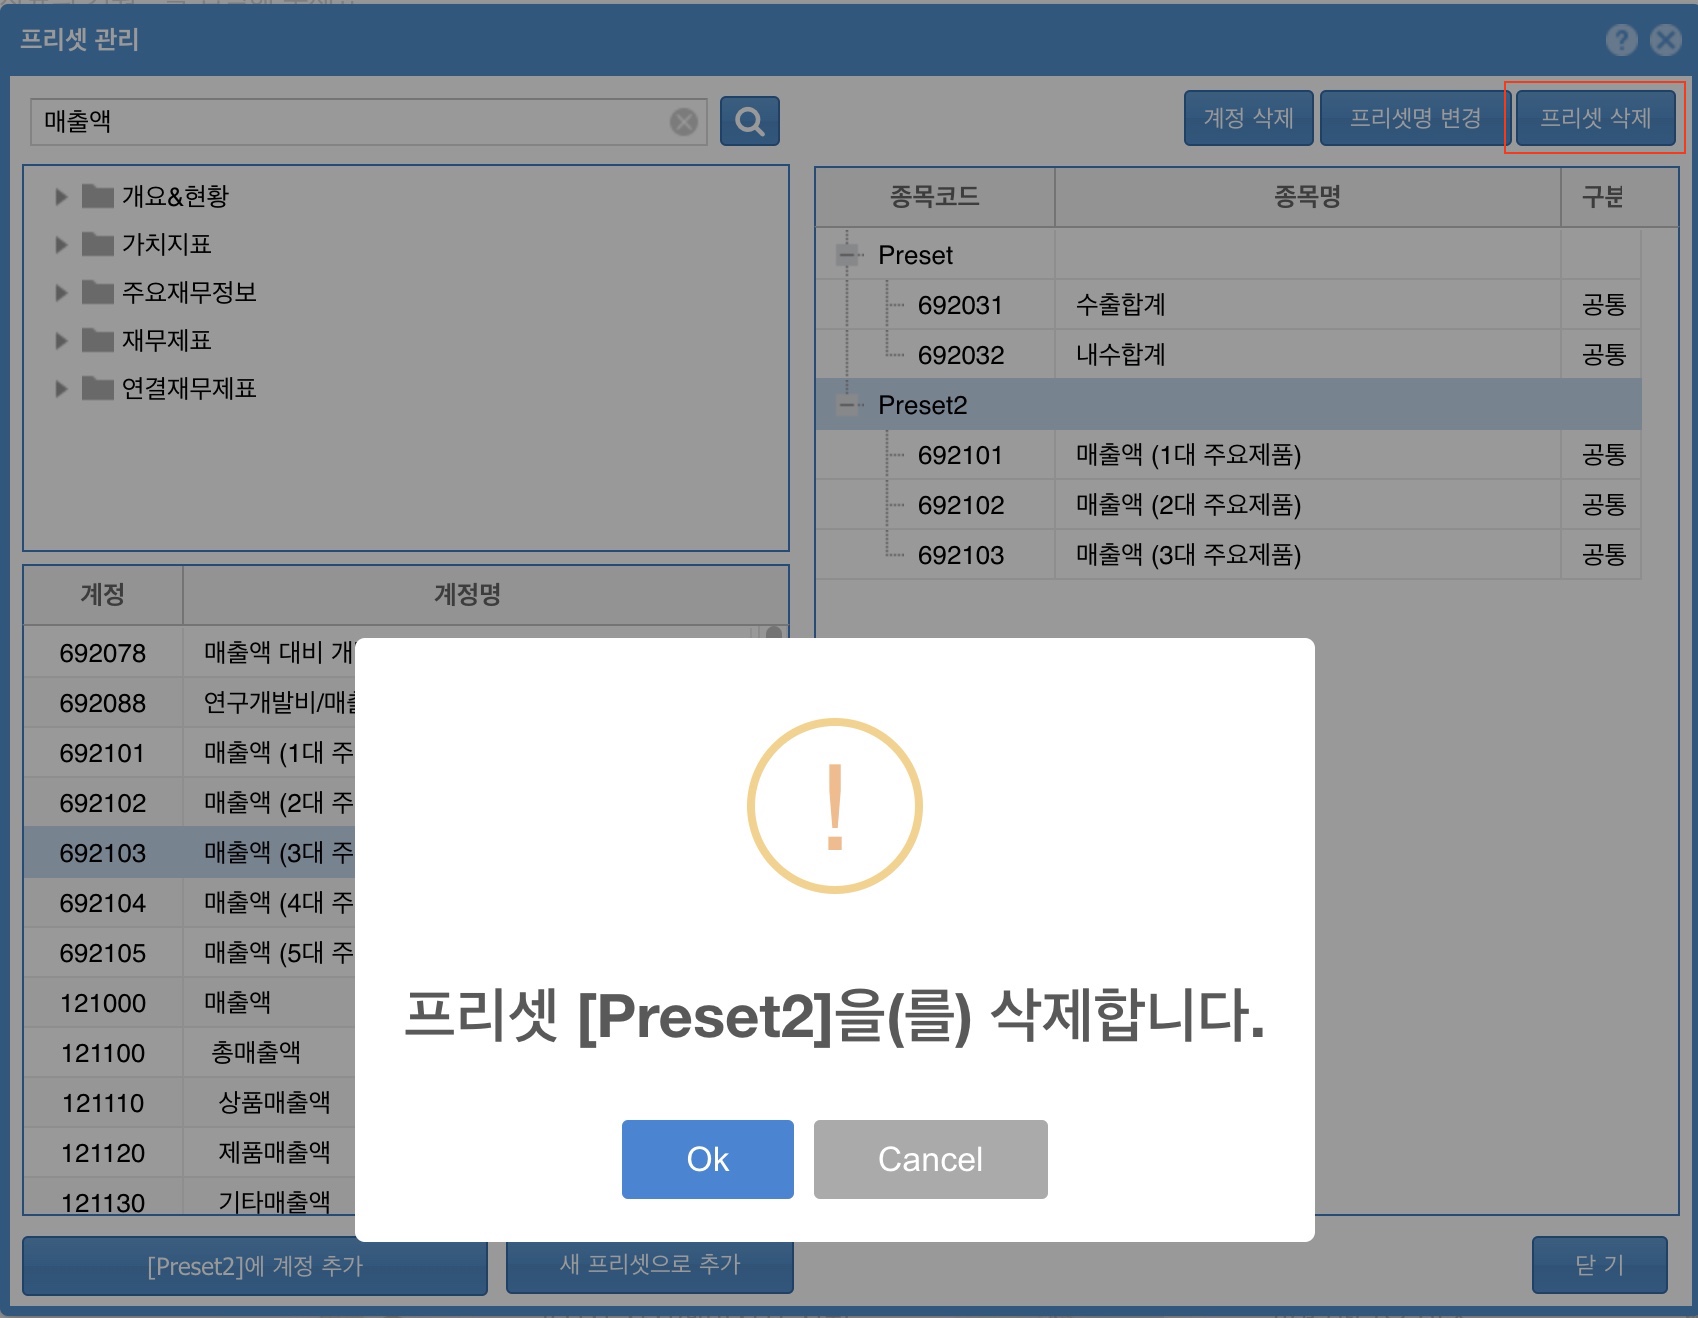Select preset item 692101 in Preset2
This screenshot has height=1318, width=1698.
(x=1228, y=455)
